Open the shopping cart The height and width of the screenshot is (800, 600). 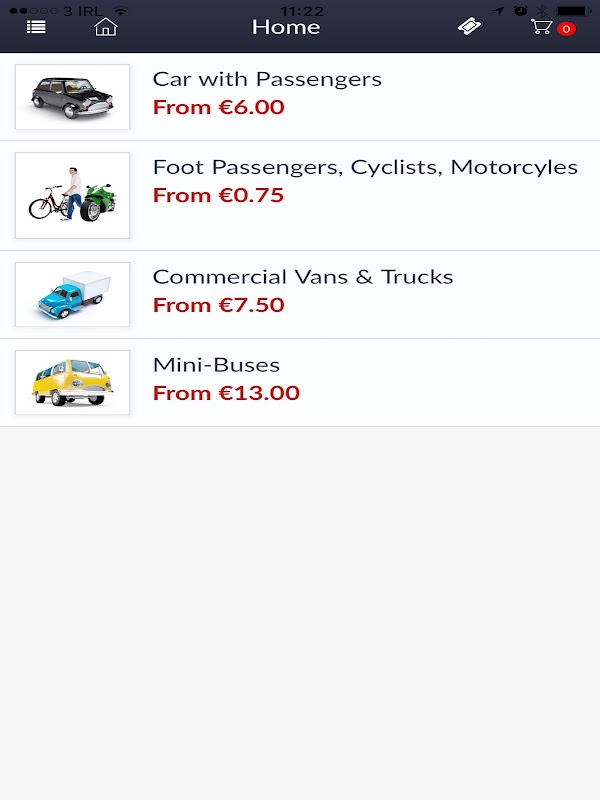pos(542,27)
